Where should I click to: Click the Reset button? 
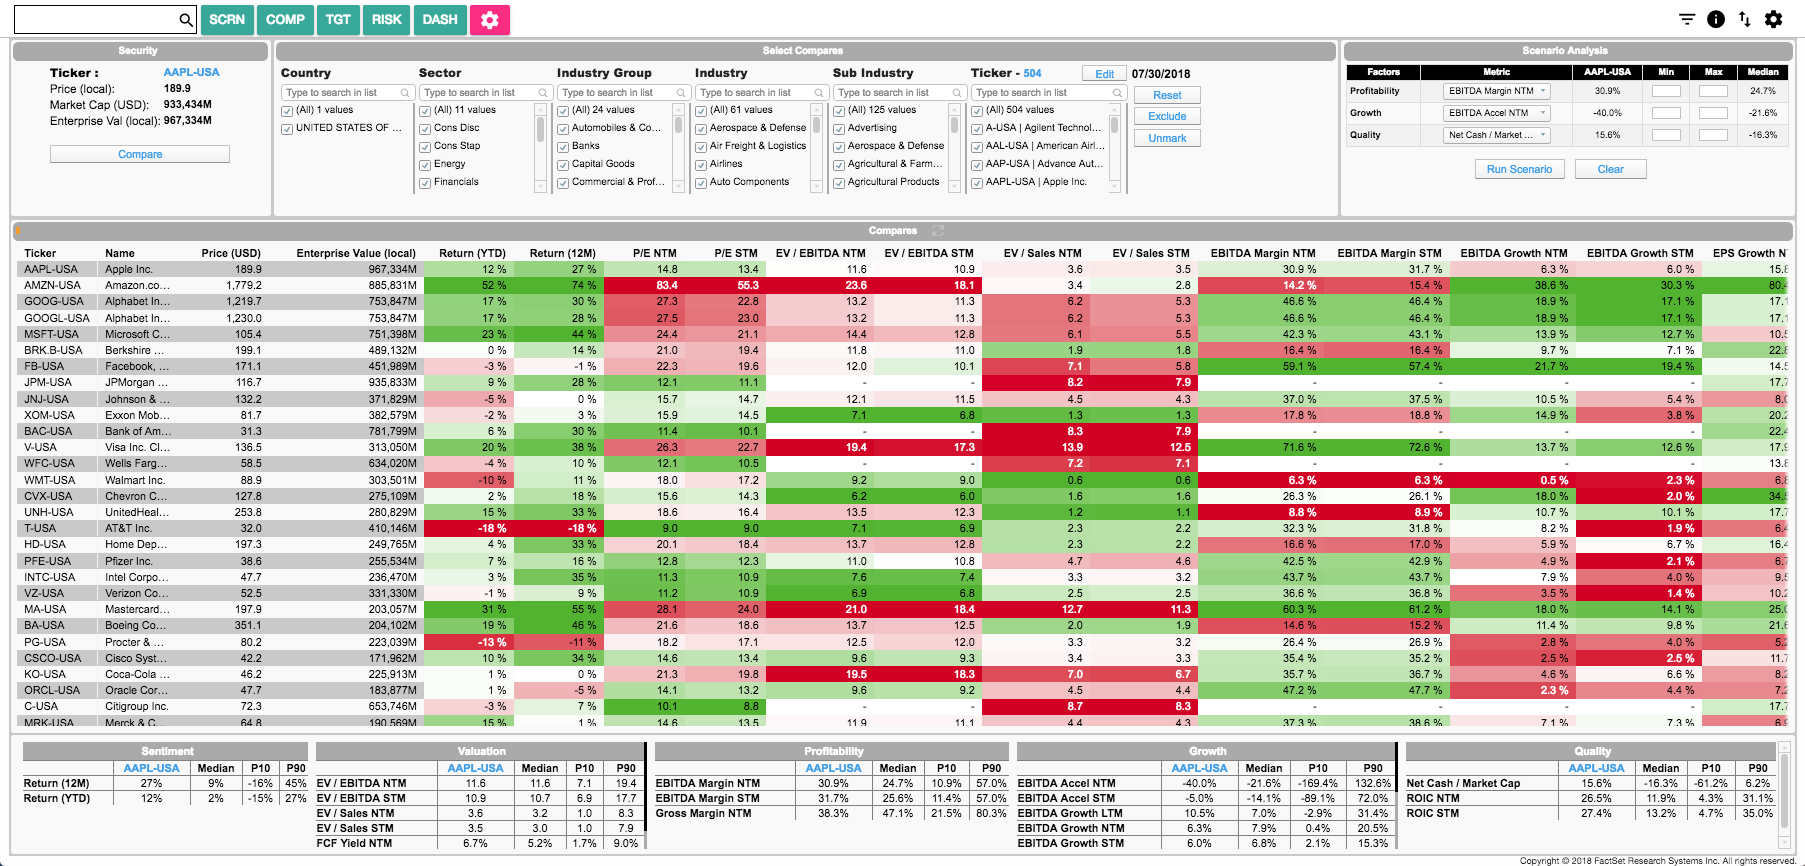tap(1167, 95)
